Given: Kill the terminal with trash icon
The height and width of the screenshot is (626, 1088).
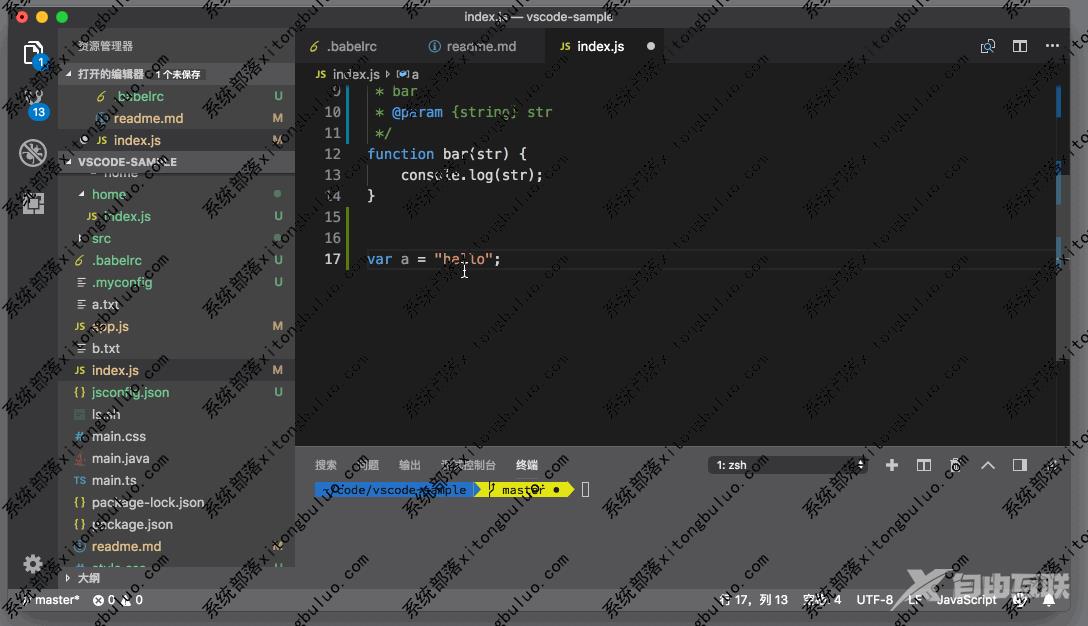Looking at the screenshot, I should point(955,465).
